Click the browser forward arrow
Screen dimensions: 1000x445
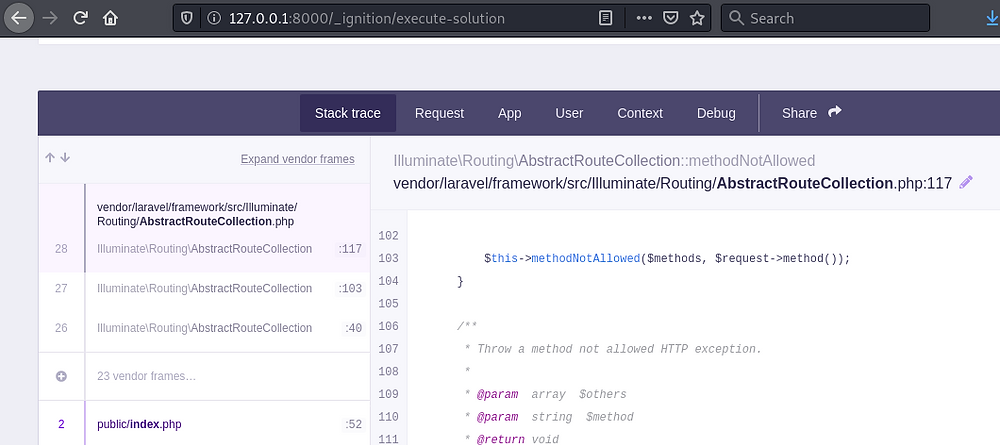click(x=50, y=18)
